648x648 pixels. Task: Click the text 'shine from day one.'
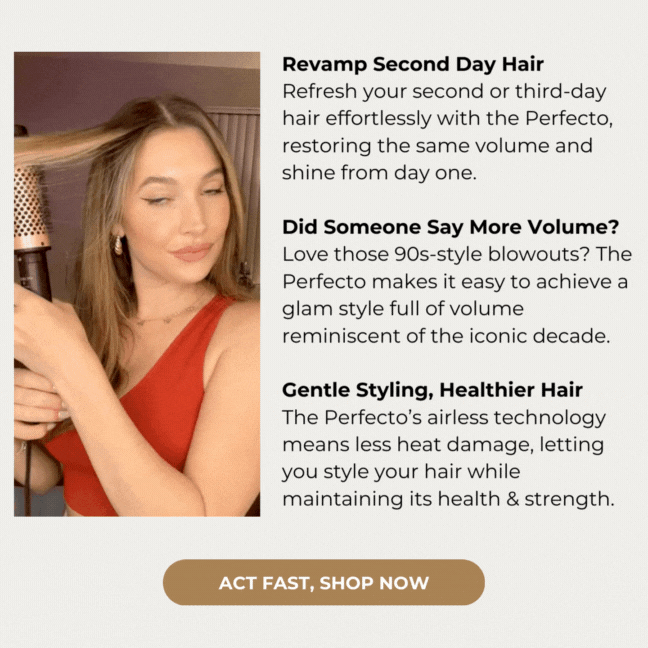click(x=379, y=173)
